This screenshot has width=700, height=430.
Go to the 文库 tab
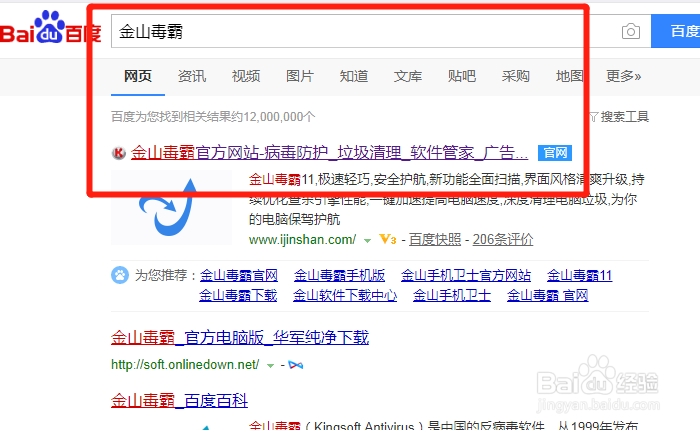click(x=408, y=76)
